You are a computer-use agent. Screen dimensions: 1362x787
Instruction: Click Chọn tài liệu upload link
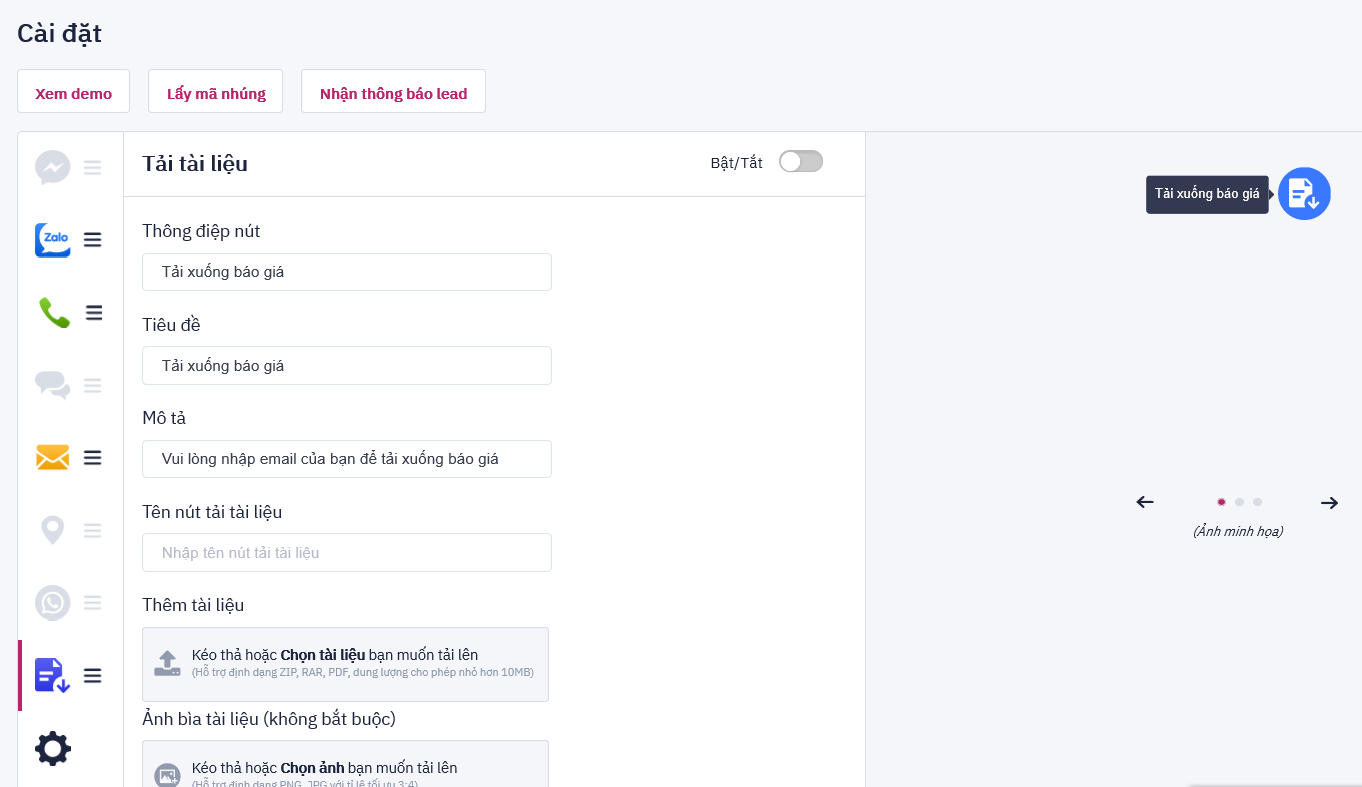click(322, 655)
